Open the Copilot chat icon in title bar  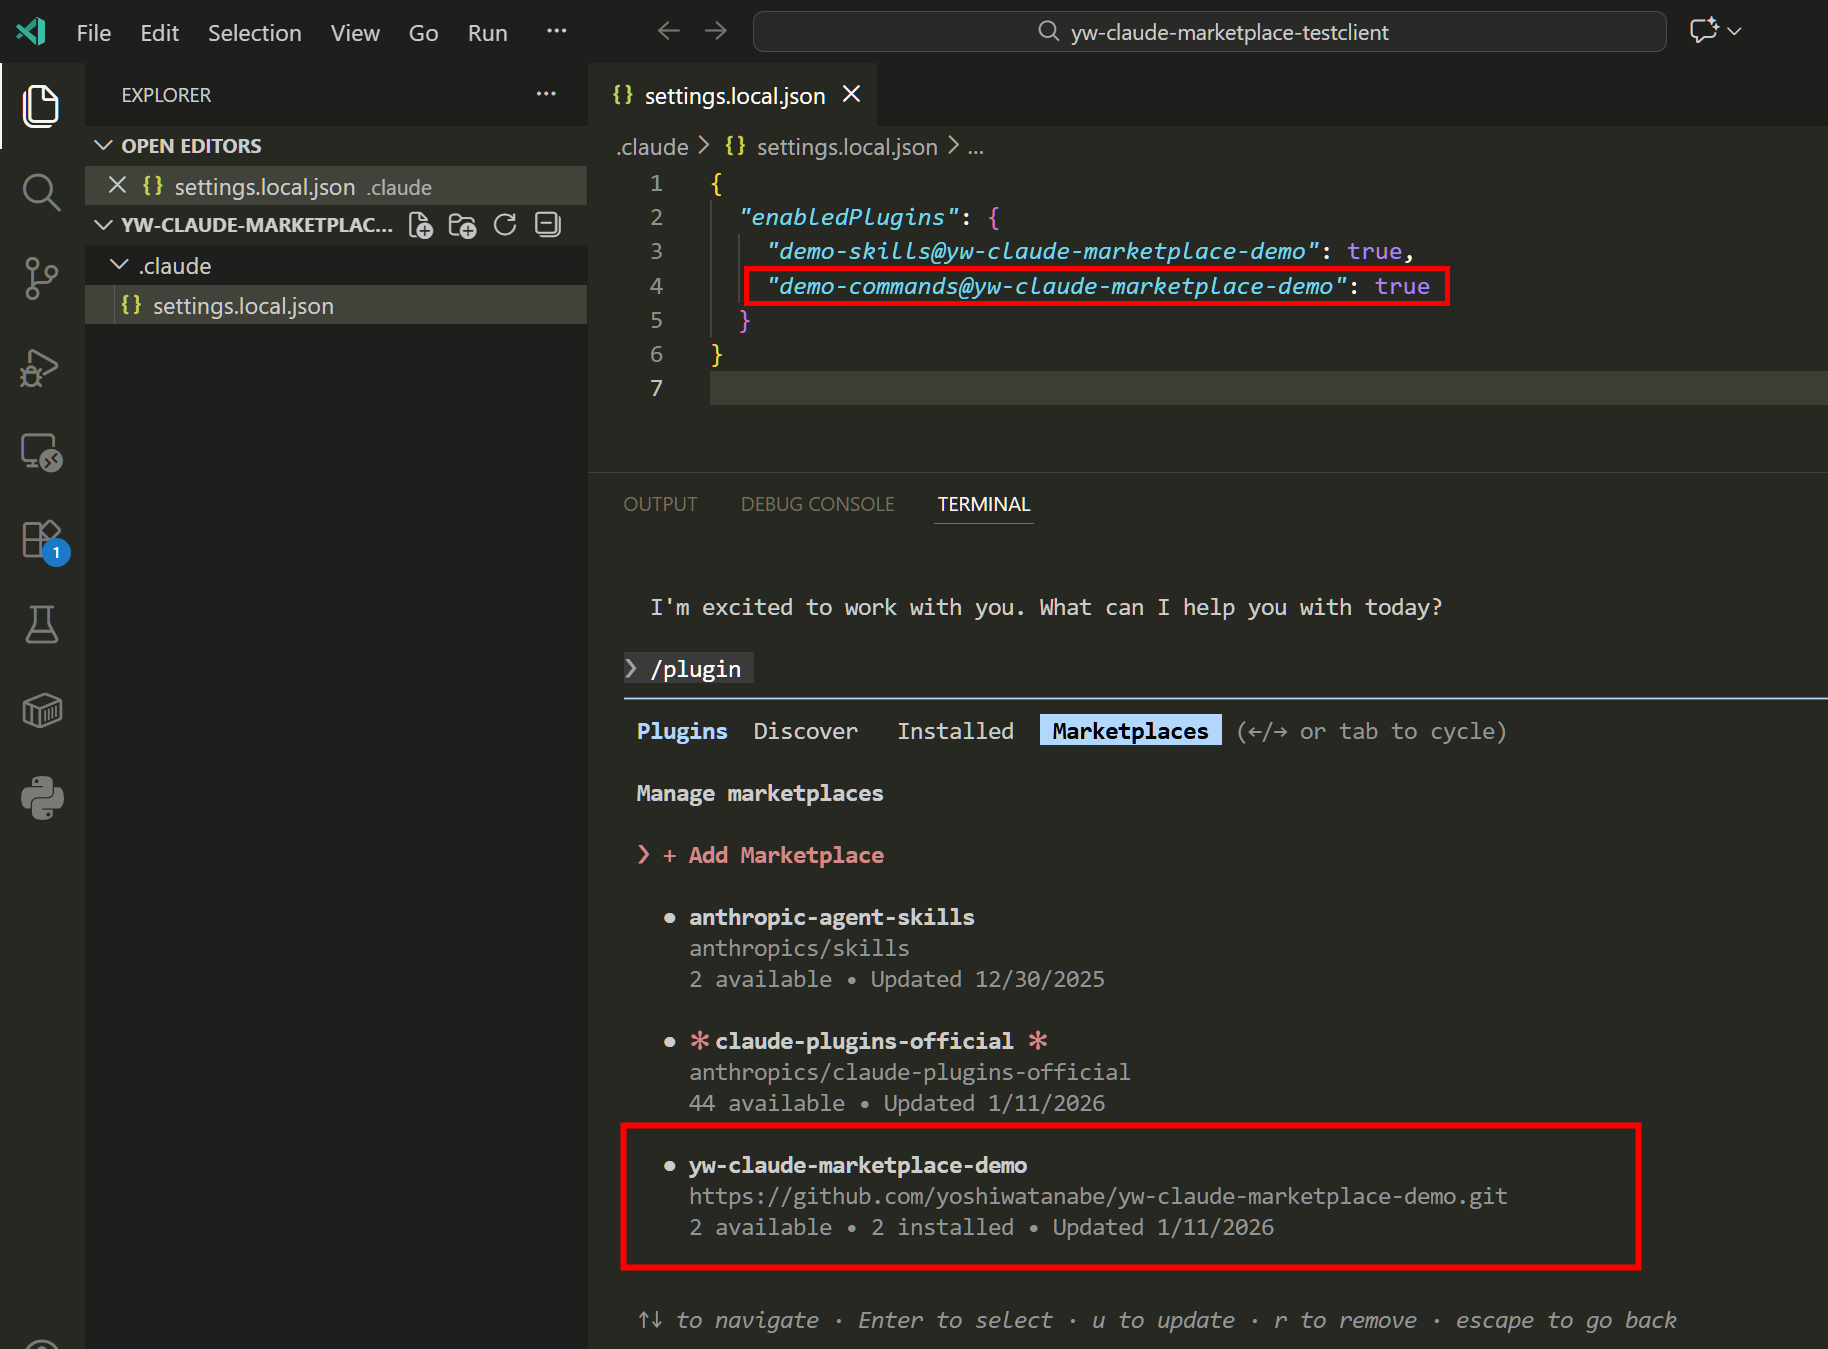click(1704, 31)
